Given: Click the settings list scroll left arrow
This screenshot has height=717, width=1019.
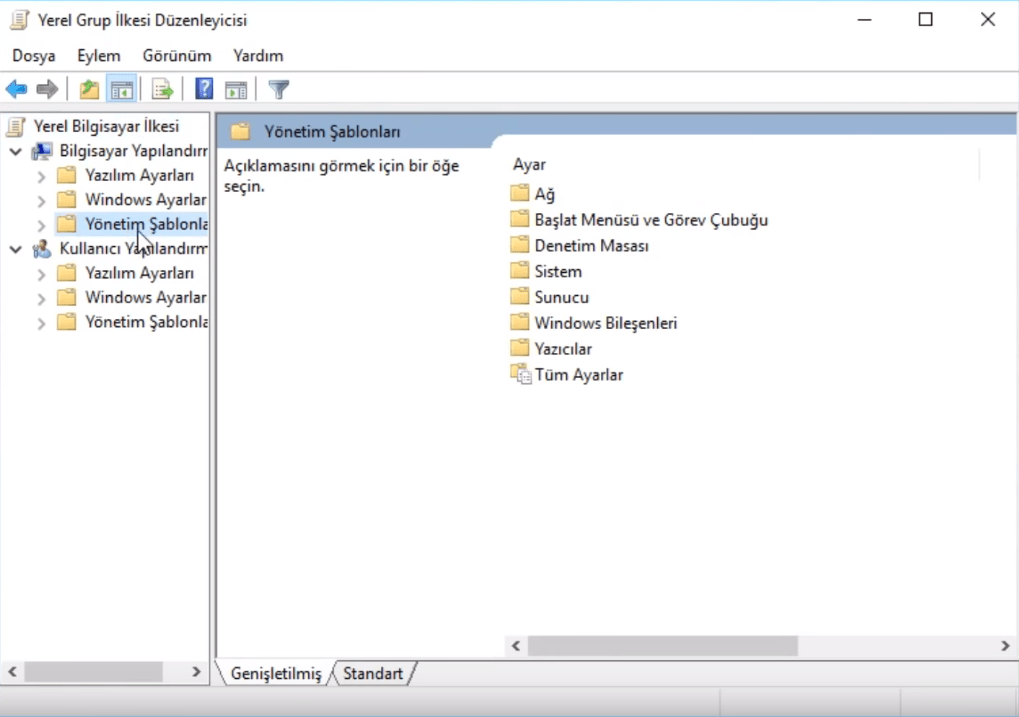Looking at the screenshot, I should (x=516, y=645).
